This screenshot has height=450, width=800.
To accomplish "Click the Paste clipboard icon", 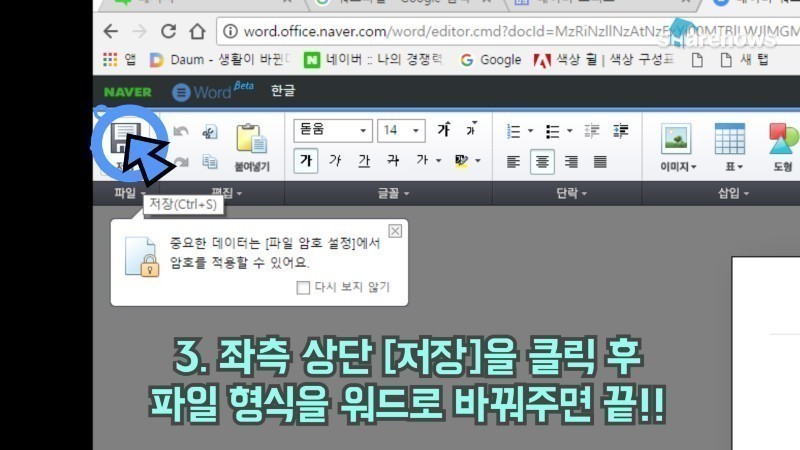I will coord(252,139).
